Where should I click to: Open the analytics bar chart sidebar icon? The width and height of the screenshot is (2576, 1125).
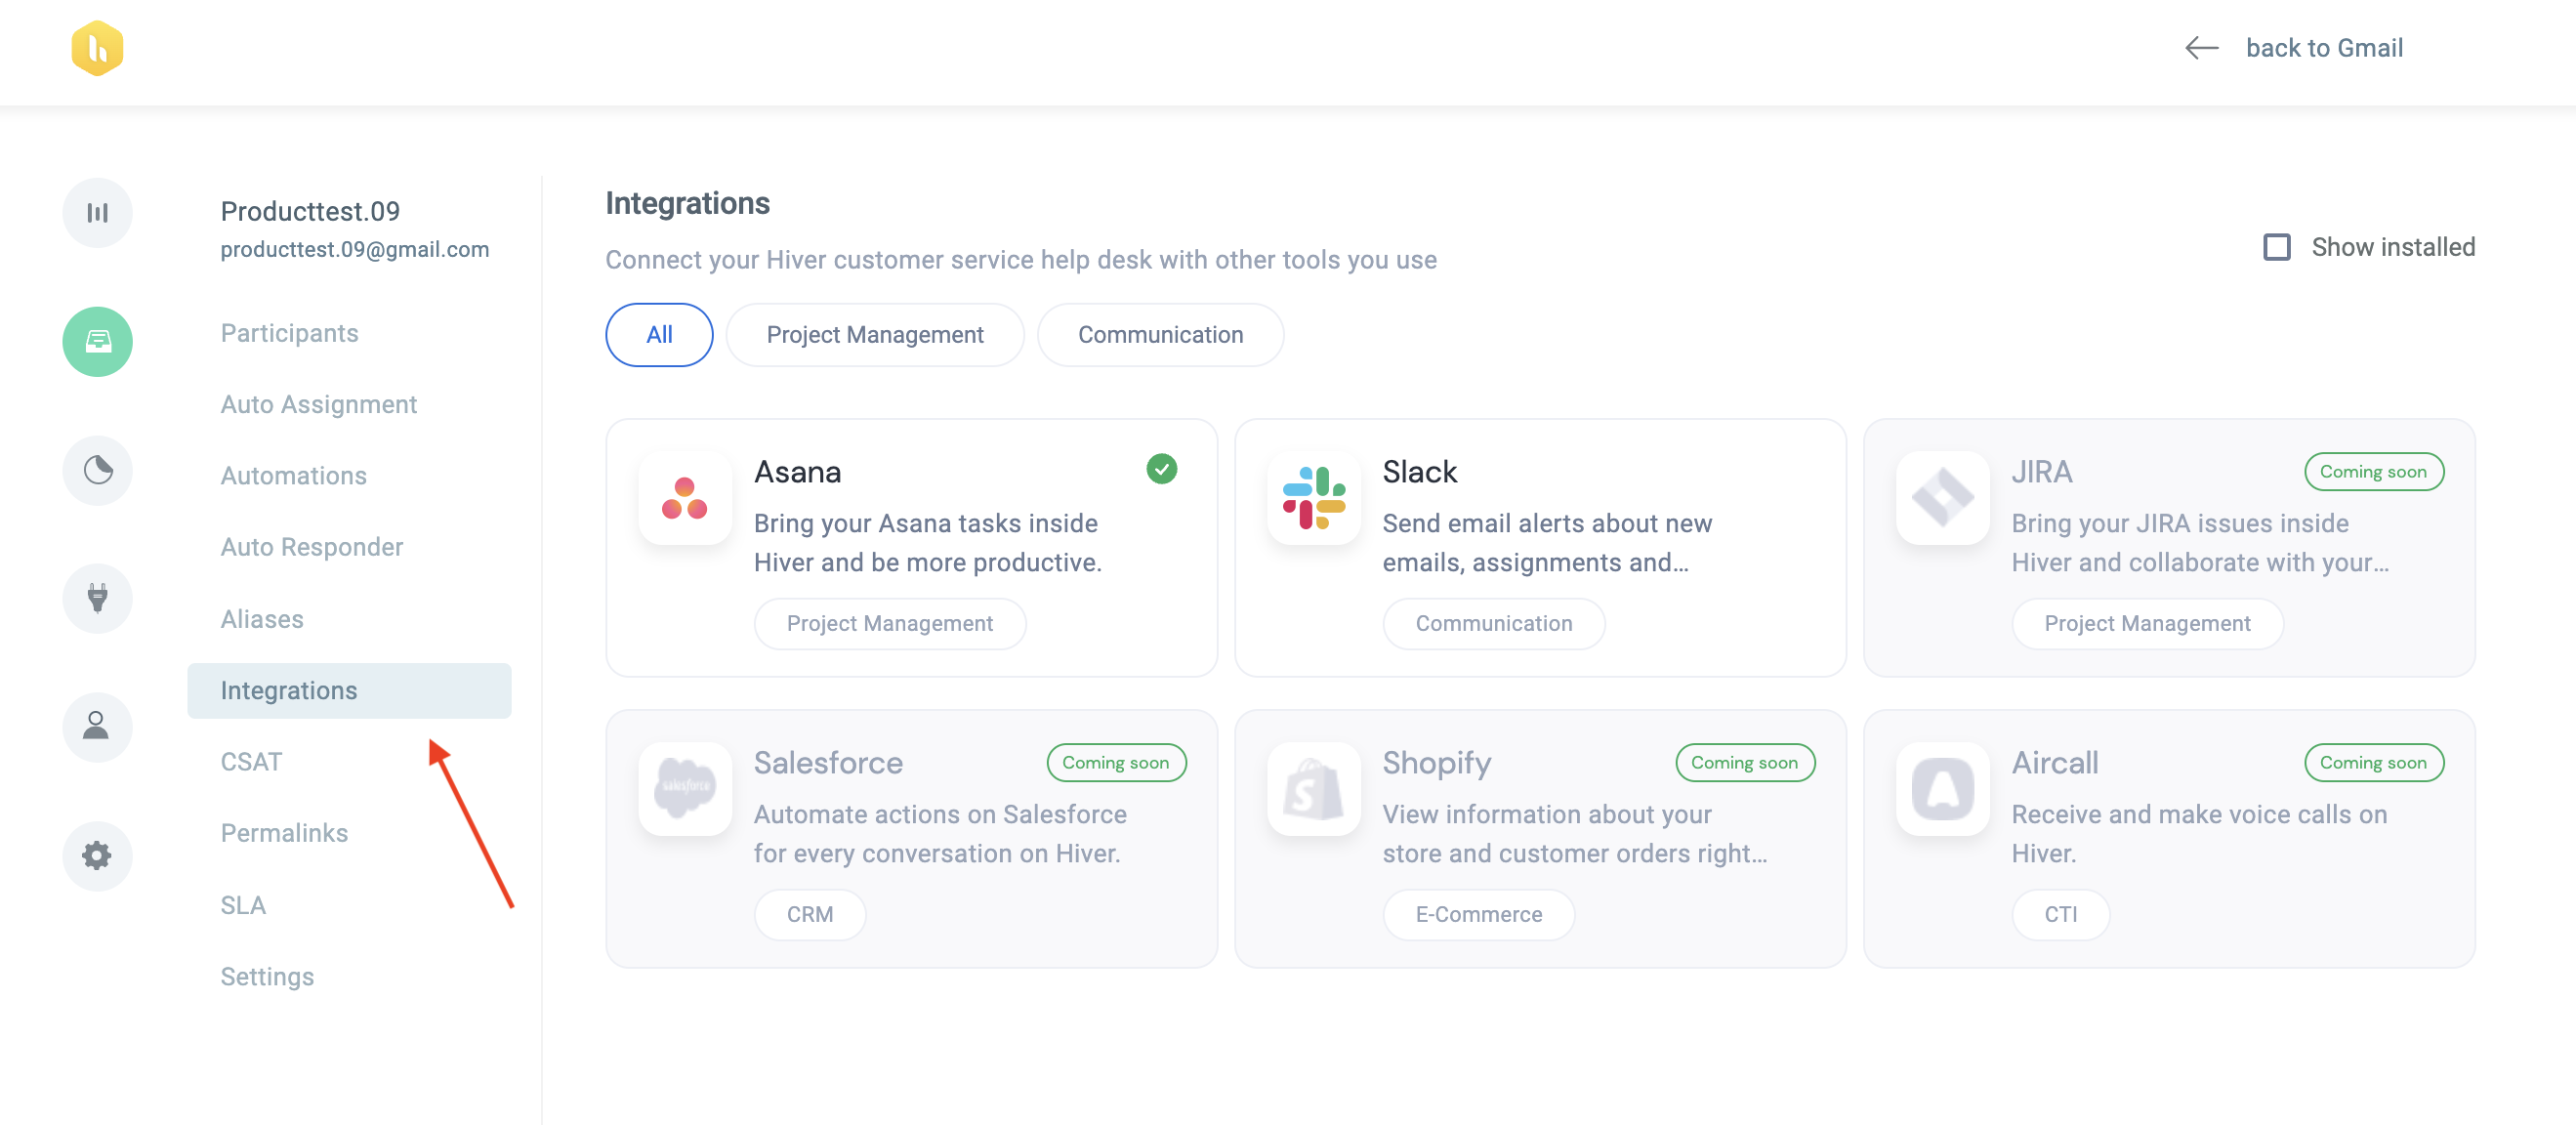click(x=97, y=212)
